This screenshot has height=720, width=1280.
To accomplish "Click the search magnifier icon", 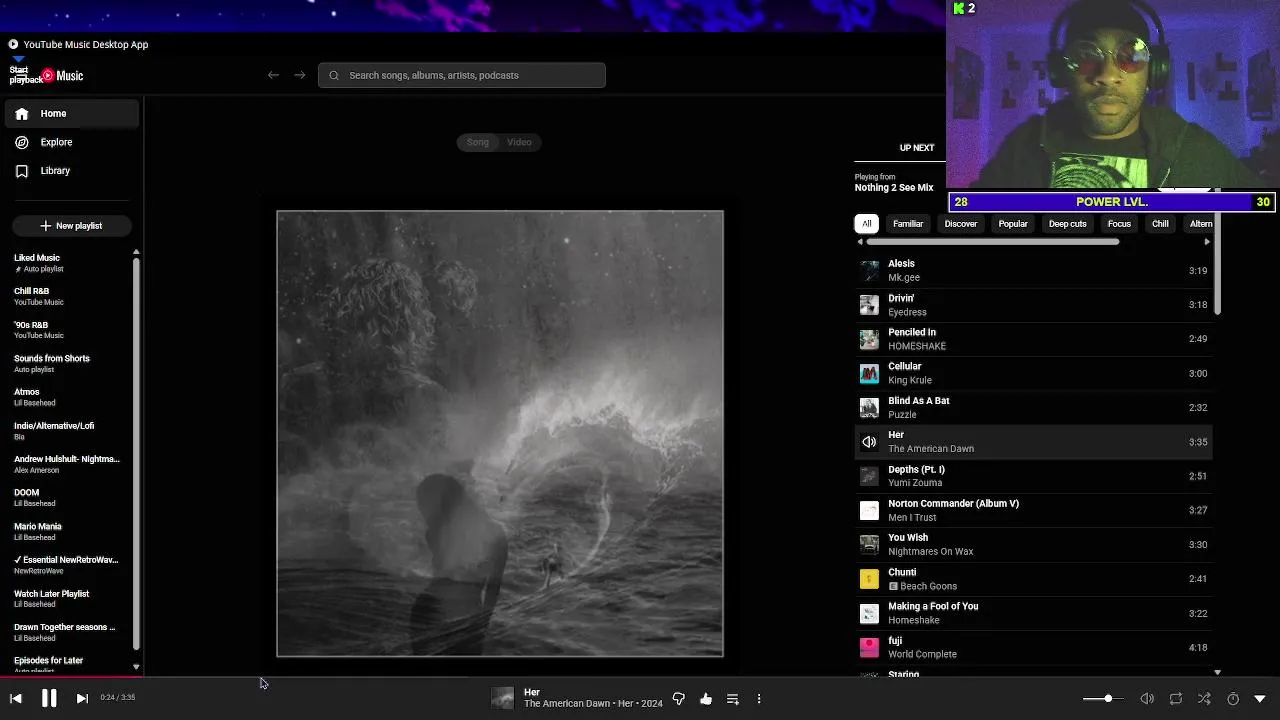I will coord(334,75).
